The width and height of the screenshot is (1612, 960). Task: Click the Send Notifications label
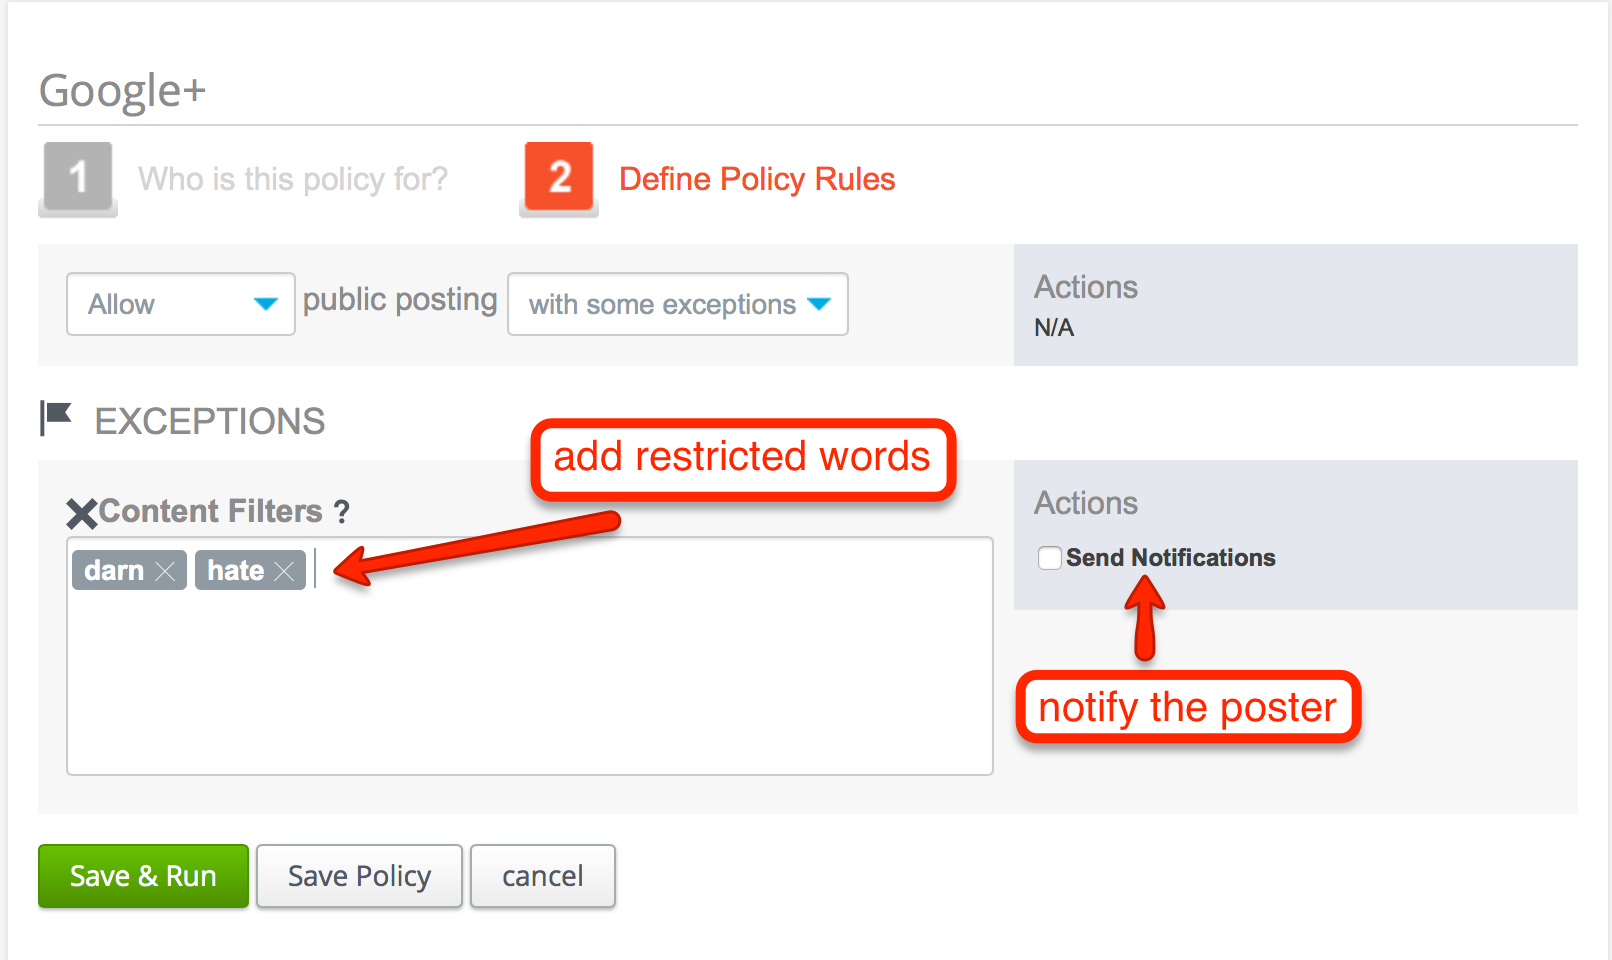[x=1170, y=558]
